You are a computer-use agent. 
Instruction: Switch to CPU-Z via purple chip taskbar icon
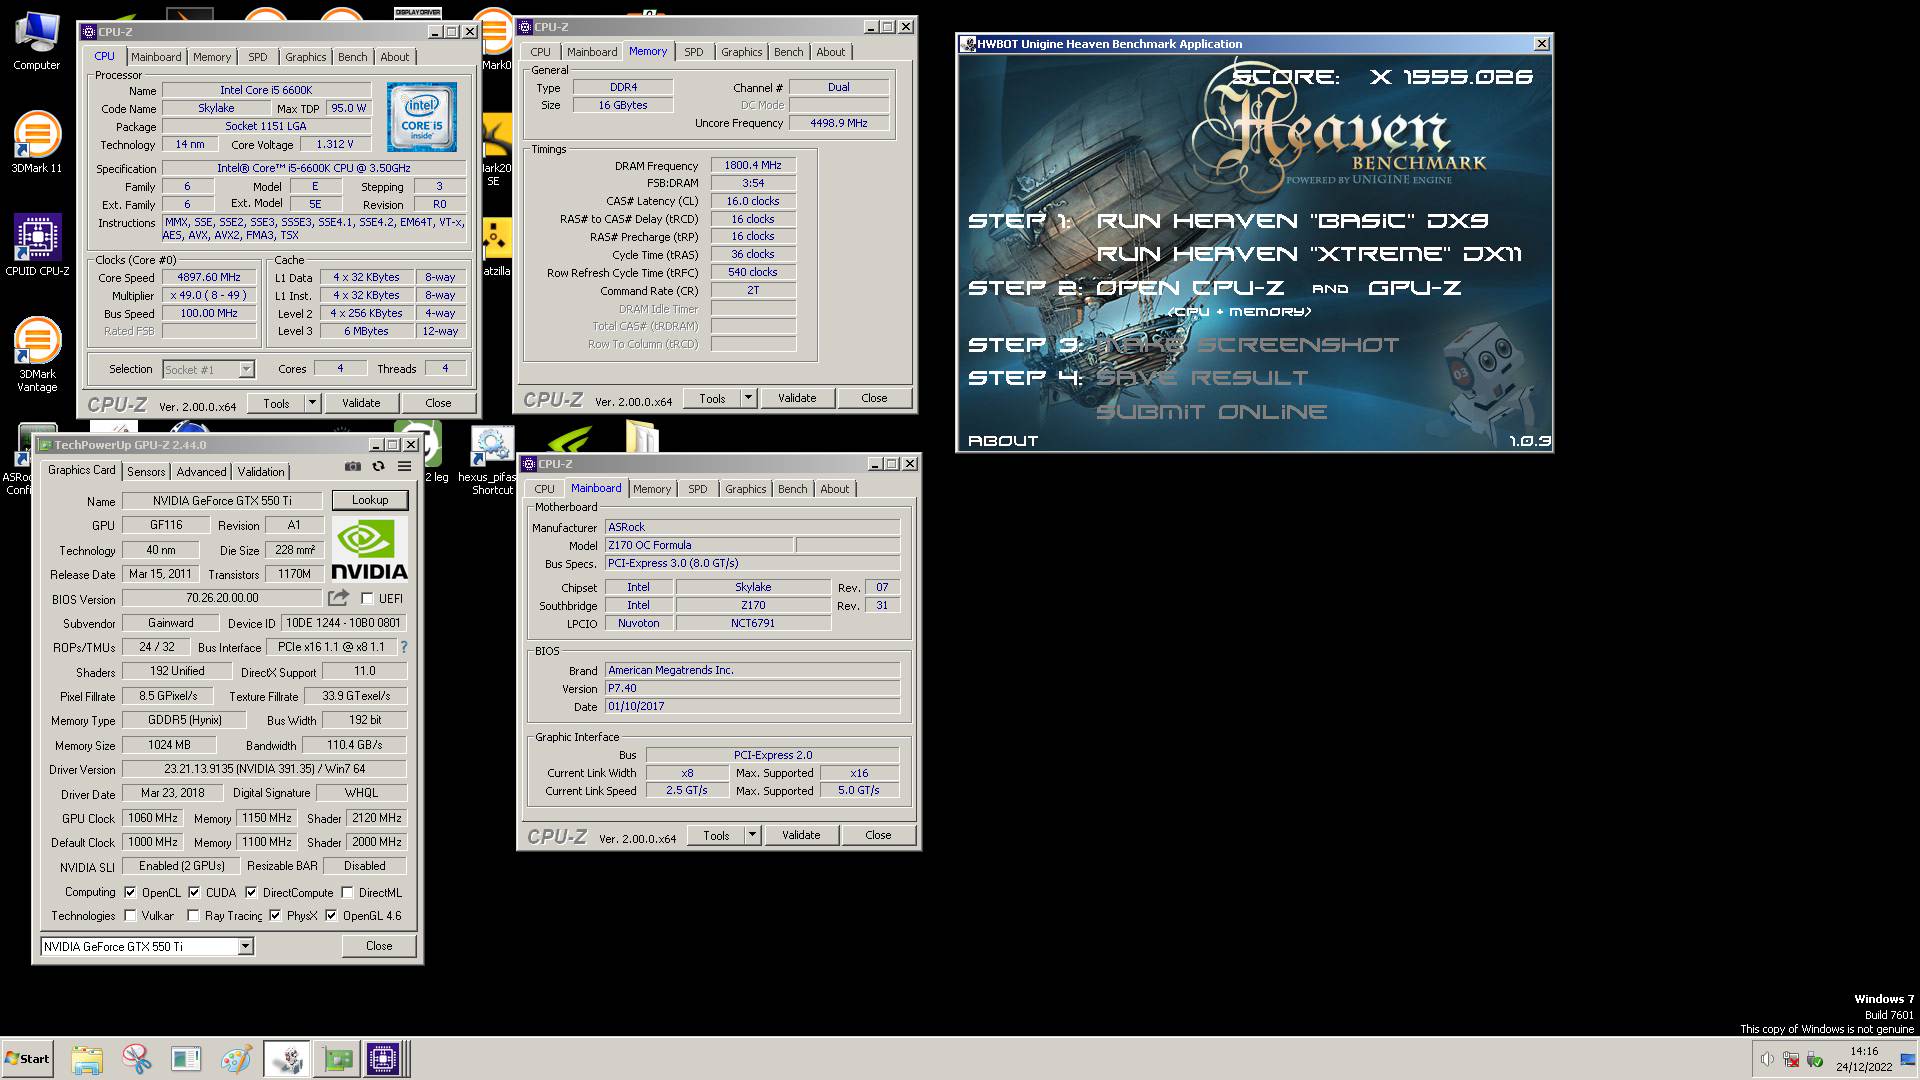pos(383,1059)
